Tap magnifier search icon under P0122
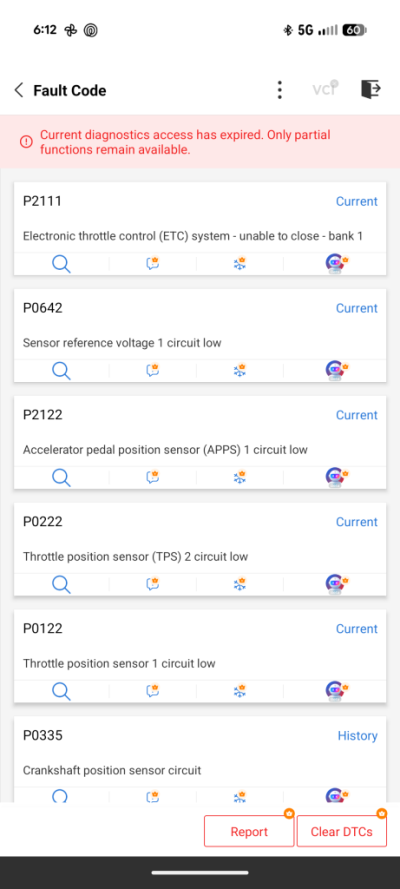 61,691
